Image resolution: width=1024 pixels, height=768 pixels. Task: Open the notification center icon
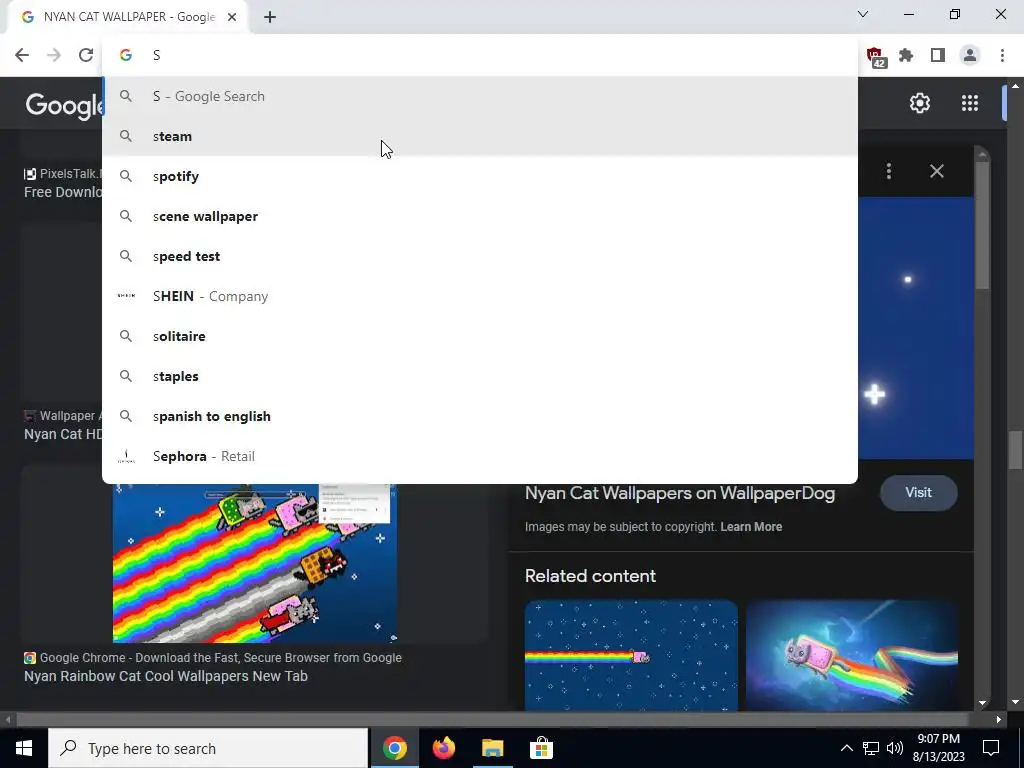click(991, 748)
